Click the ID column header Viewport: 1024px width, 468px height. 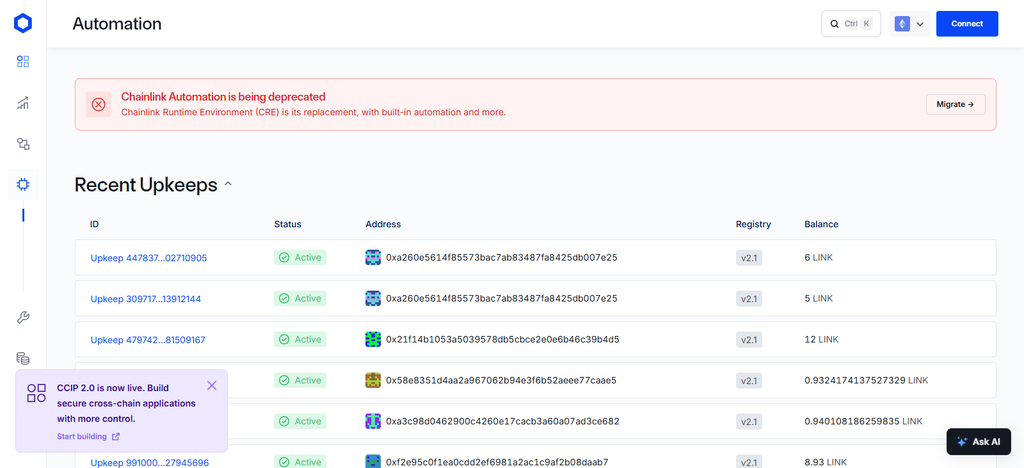[95, 224]
